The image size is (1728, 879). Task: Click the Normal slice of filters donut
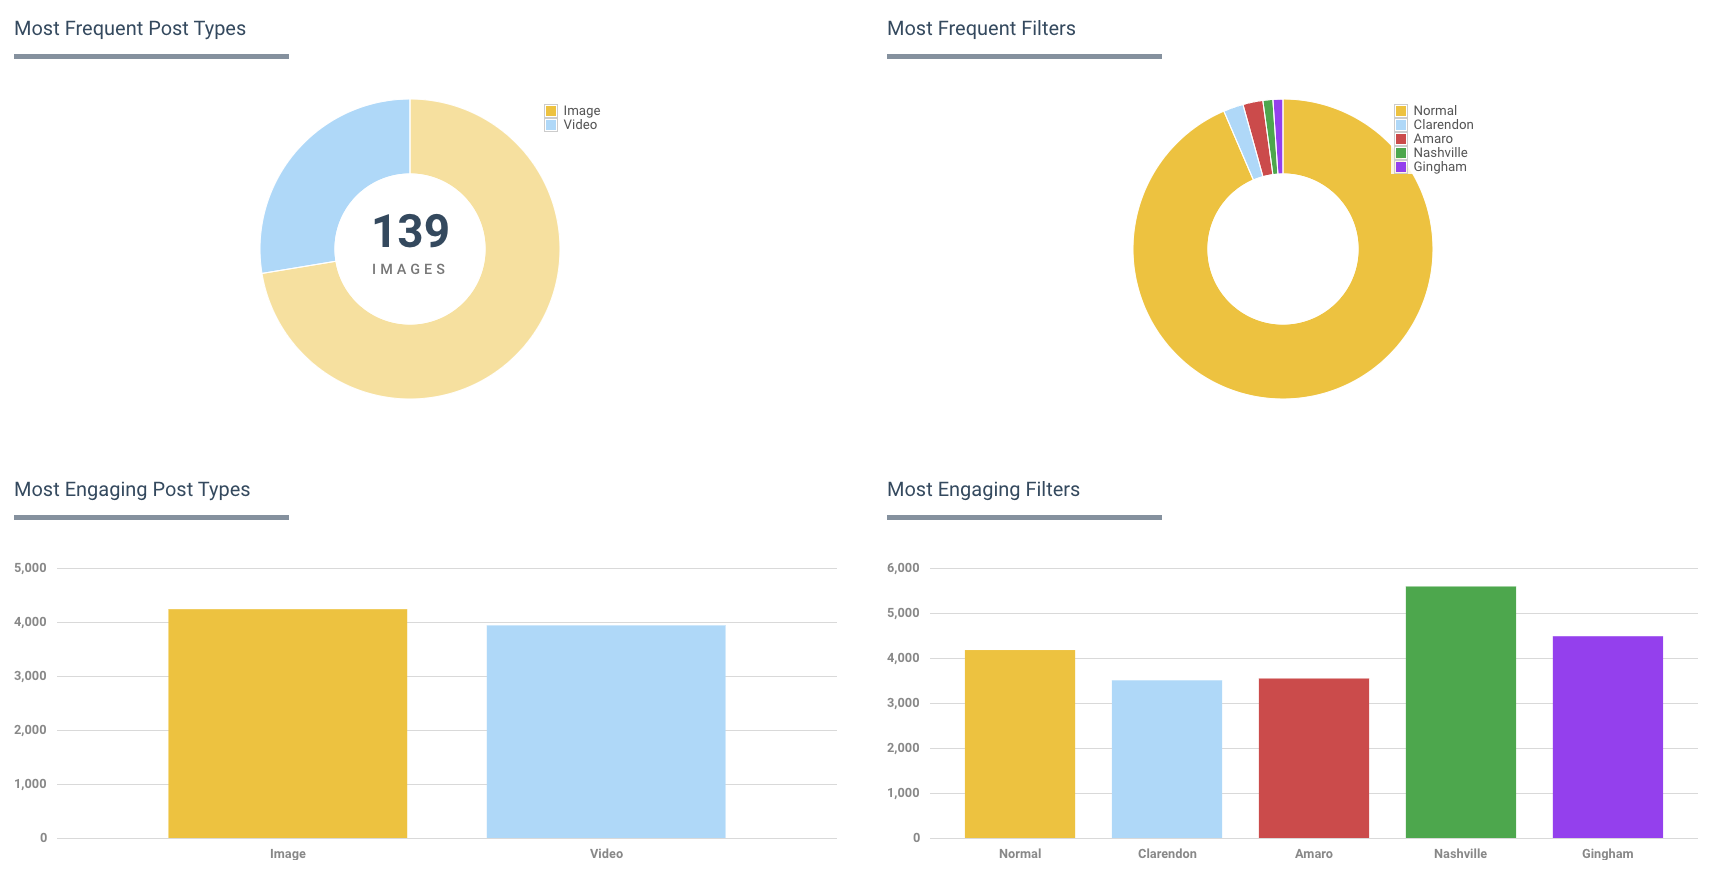[1283, 362]
